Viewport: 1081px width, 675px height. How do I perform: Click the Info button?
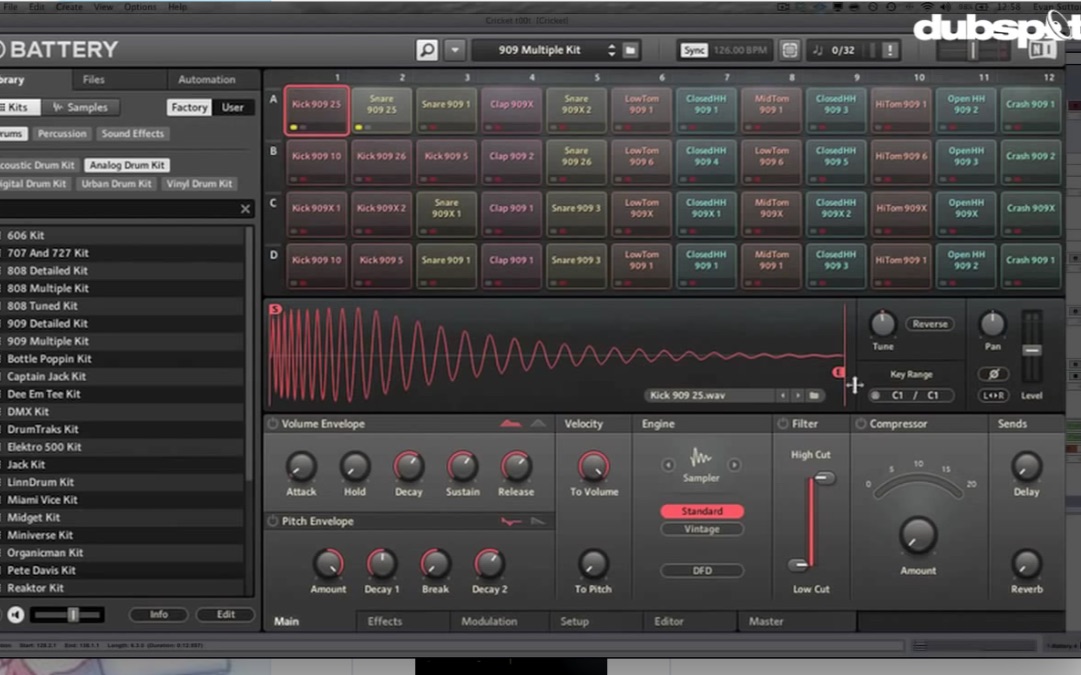click(159, 614)
